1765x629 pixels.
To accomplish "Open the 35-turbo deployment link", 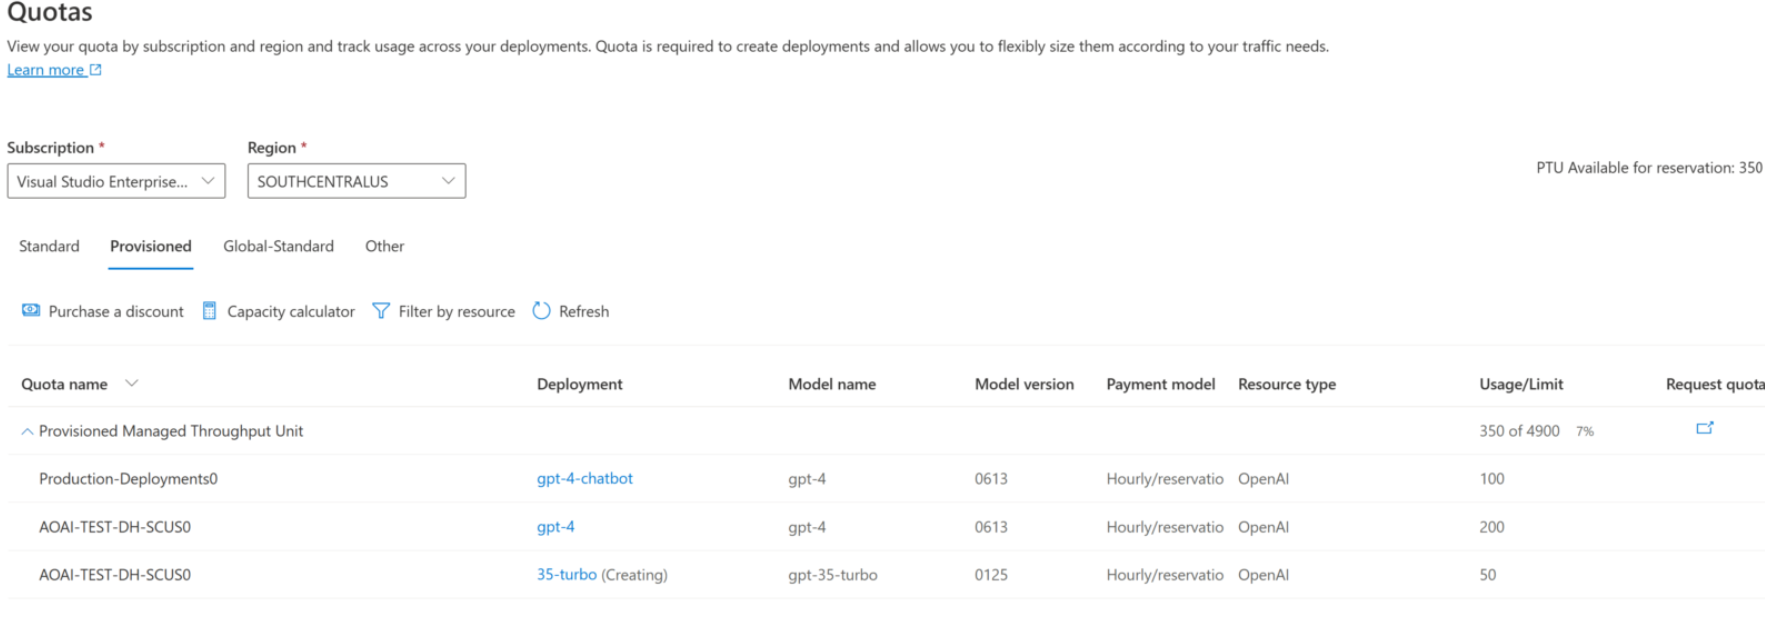I will click(567, 575).
